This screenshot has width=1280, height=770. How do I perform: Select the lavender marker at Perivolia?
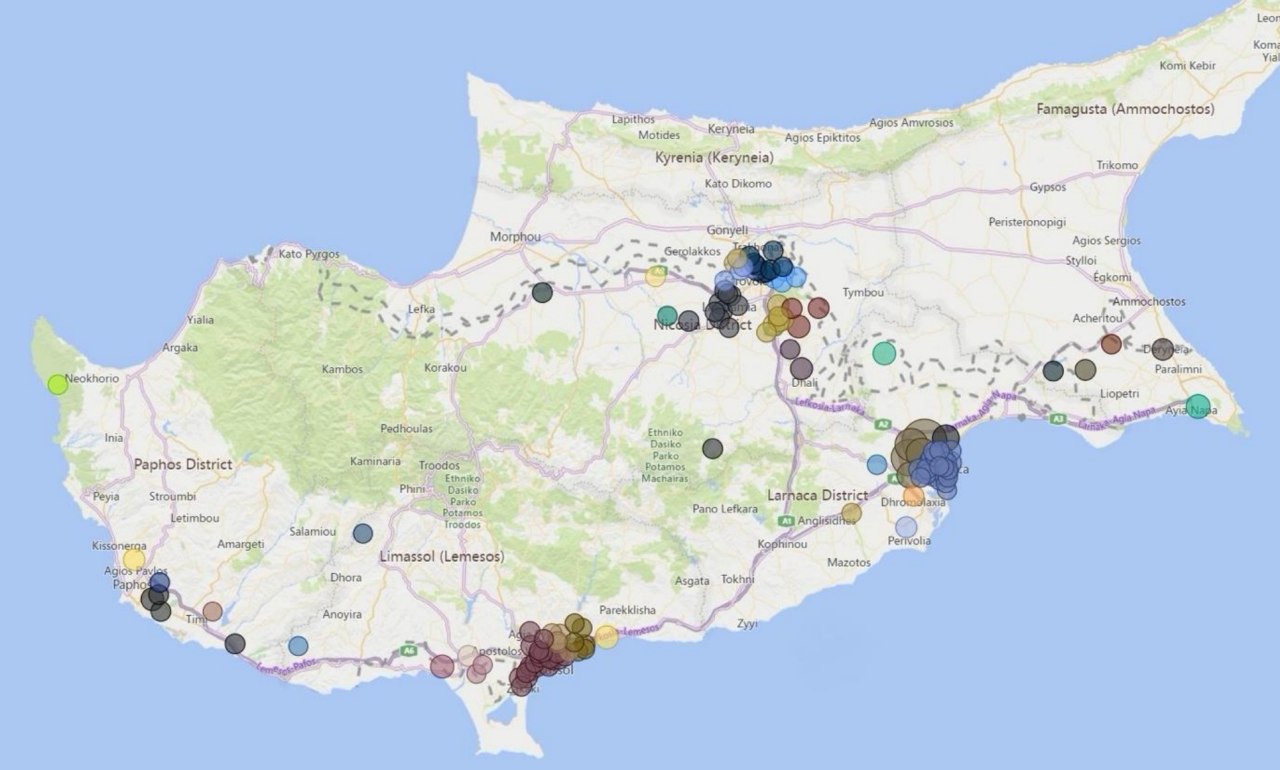click(x=906, y=527)
